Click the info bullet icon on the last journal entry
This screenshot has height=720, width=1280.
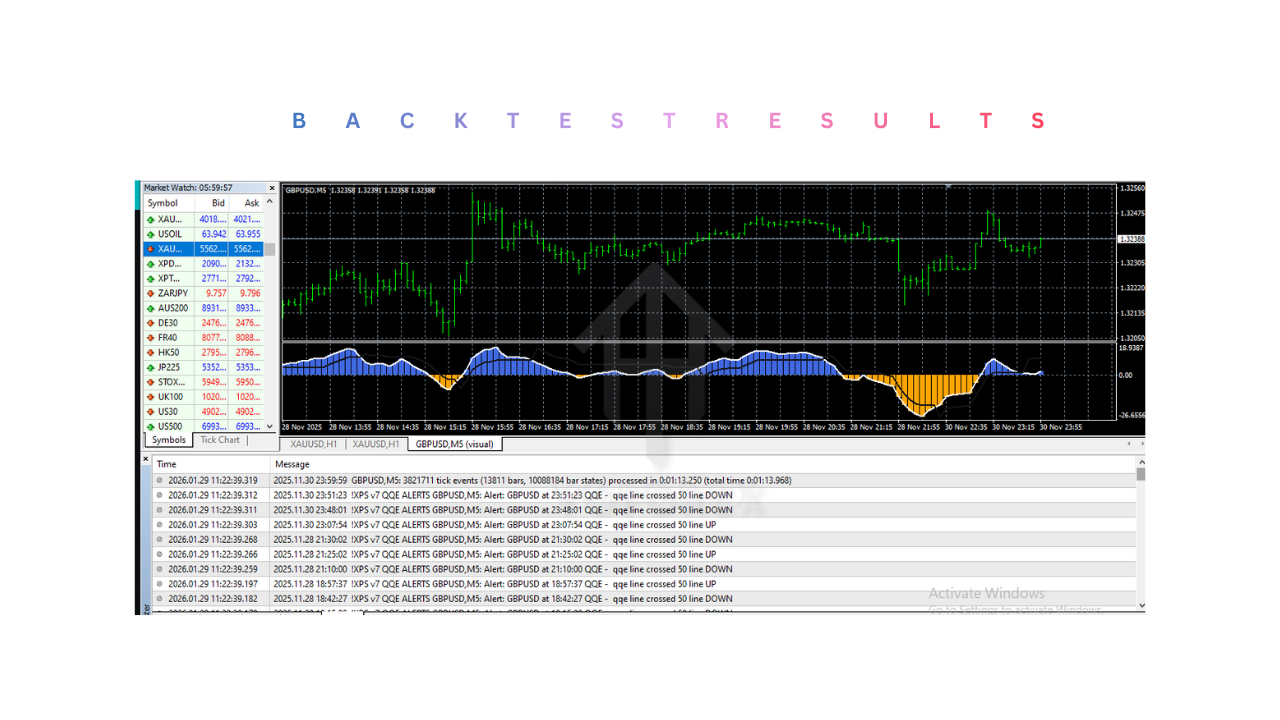[x=158, y=598]
